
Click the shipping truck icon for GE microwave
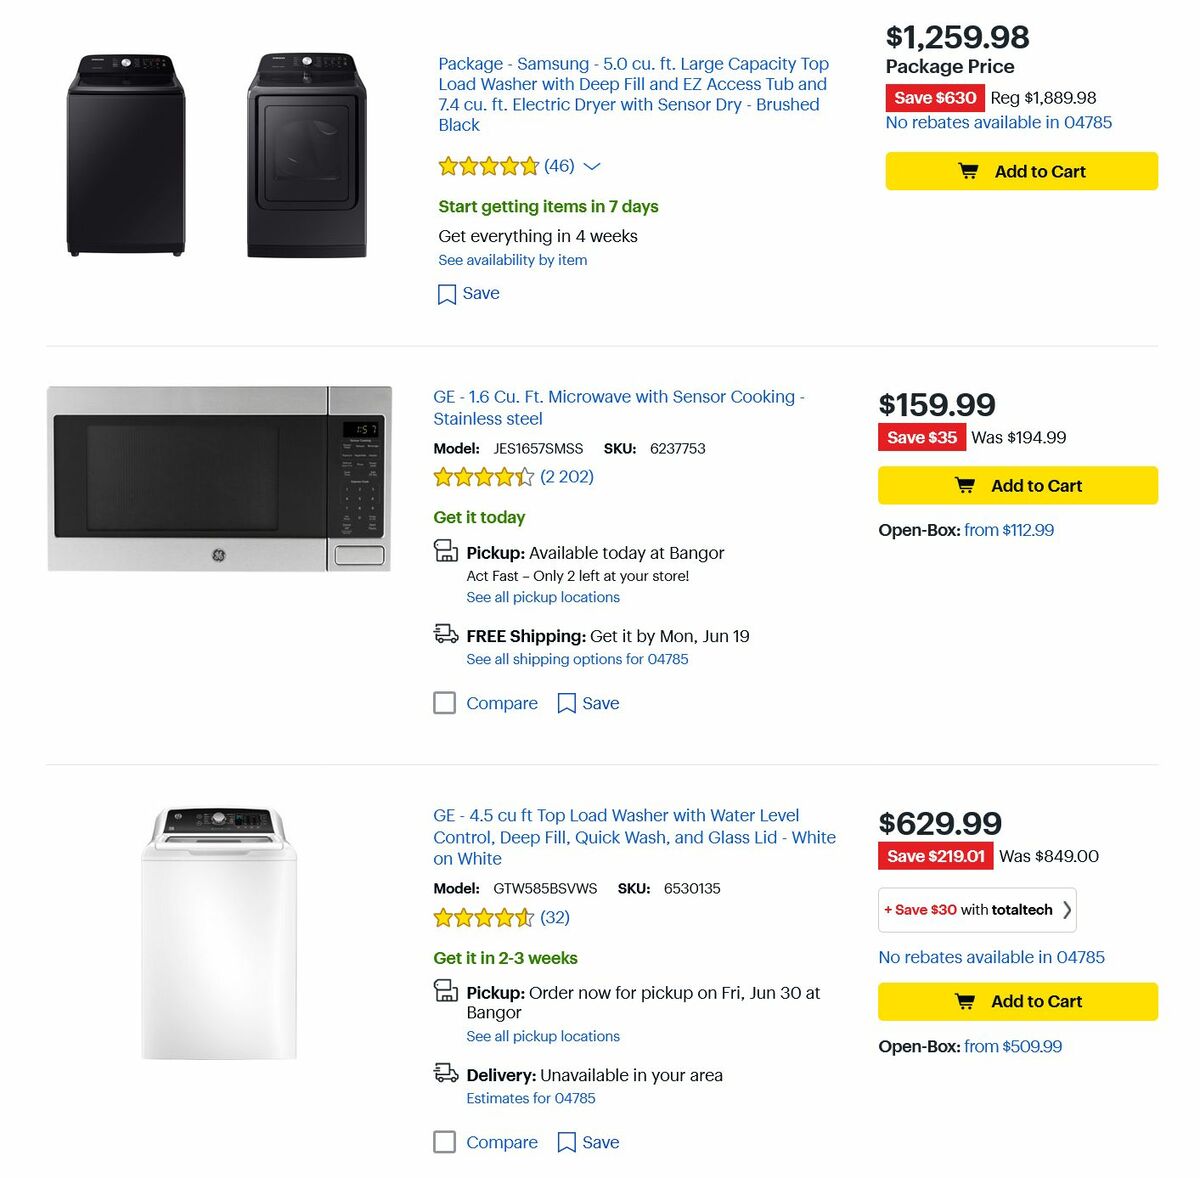coord(445,634)
